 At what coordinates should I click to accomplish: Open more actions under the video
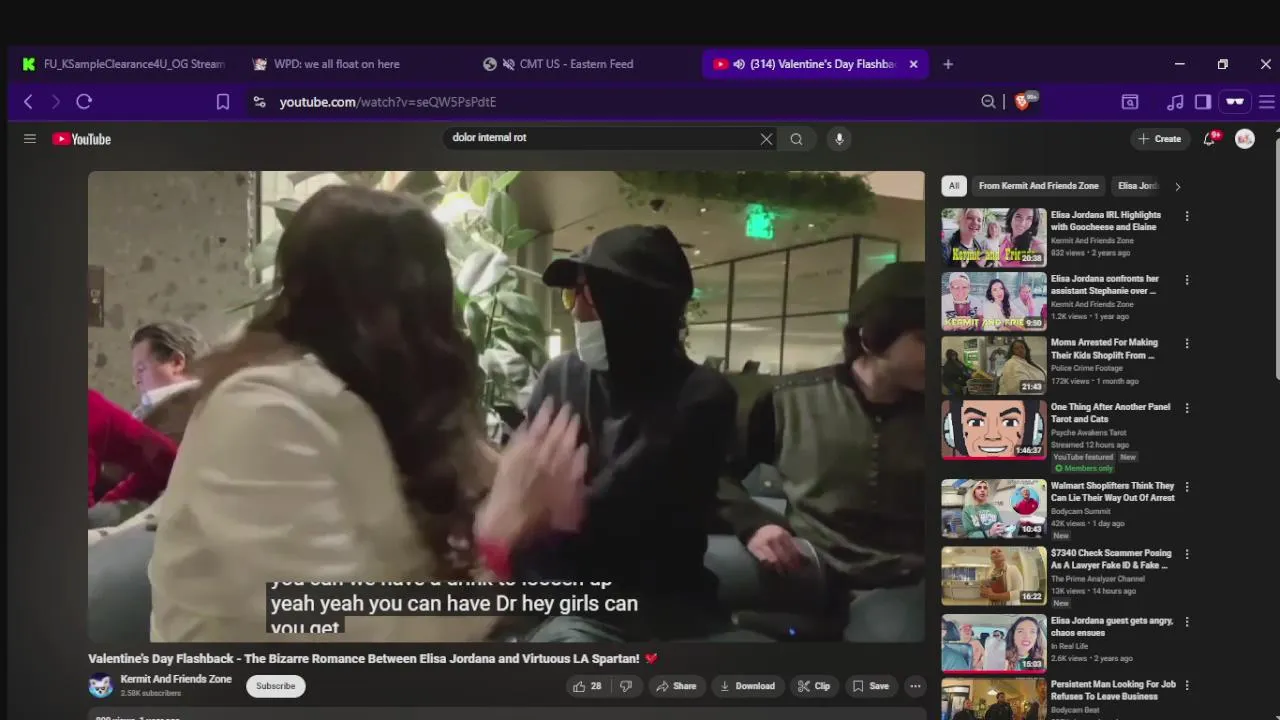[x=915, y=686]
